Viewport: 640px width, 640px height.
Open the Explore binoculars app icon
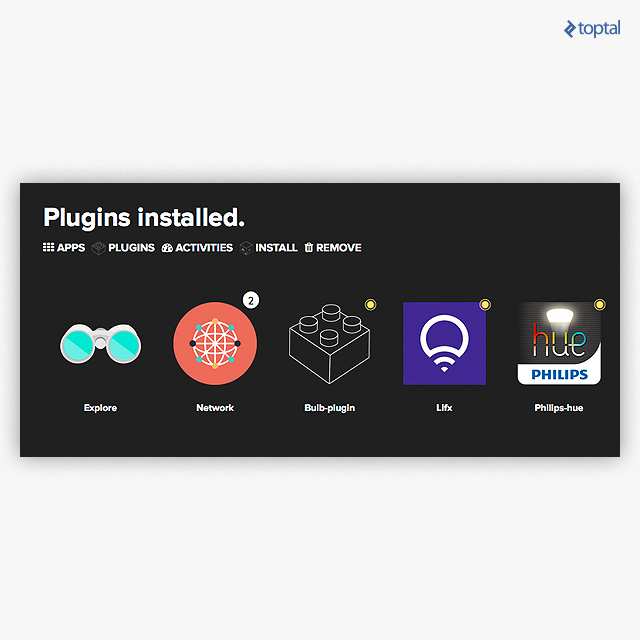(100, 343)
